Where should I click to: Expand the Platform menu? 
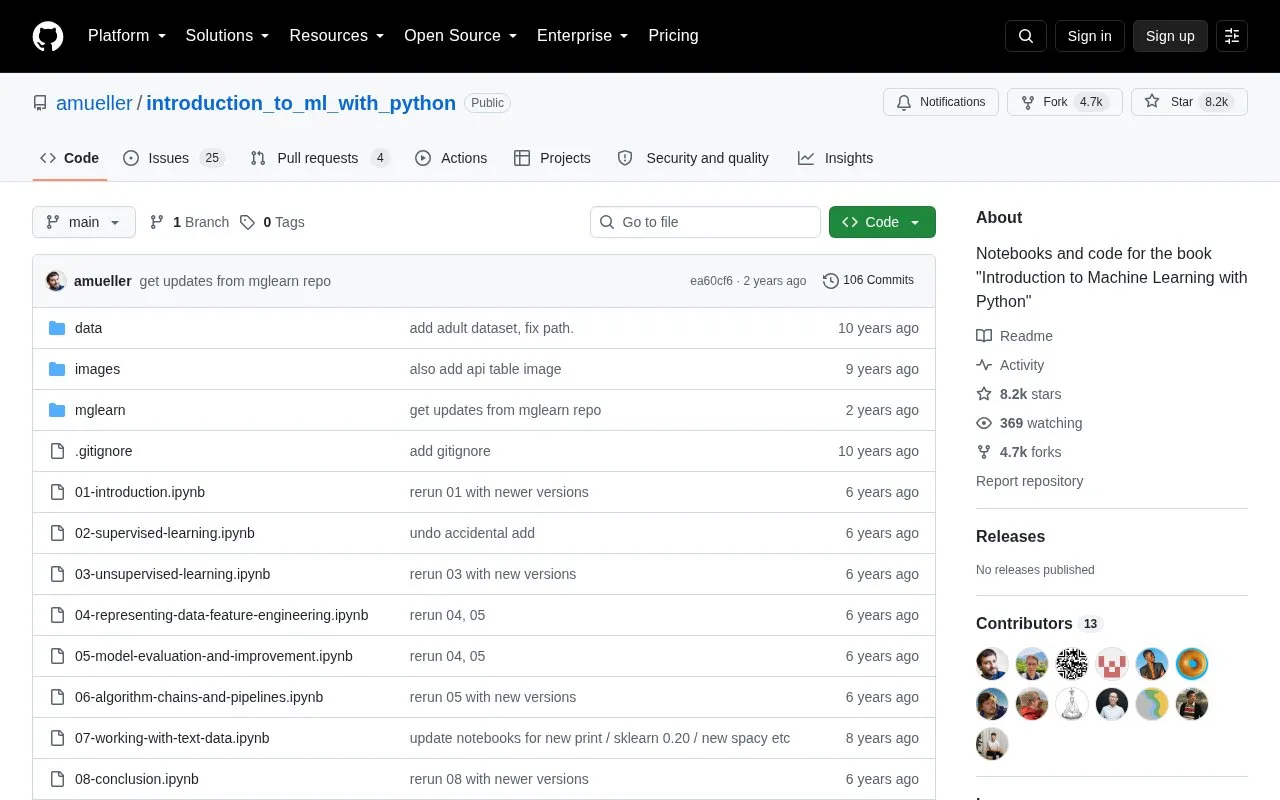(x=127, y=36)
